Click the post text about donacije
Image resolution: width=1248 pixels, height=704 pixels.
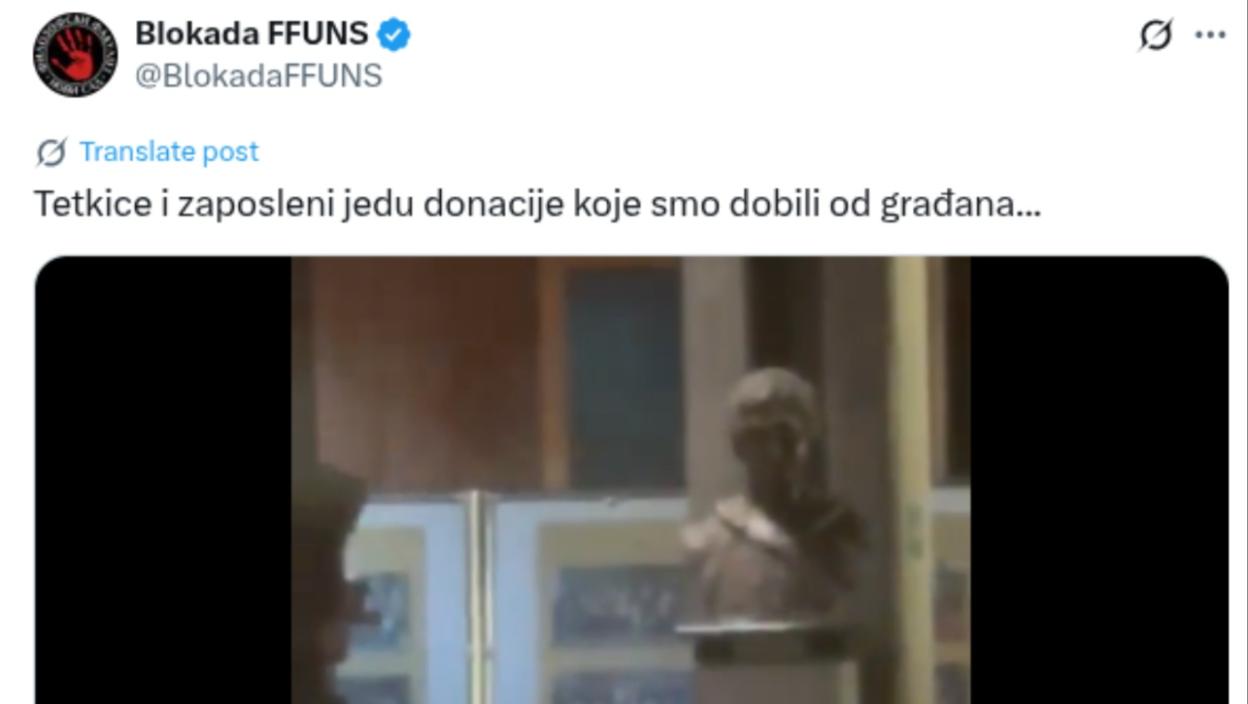pyautogui.click(x=538, y=204)
